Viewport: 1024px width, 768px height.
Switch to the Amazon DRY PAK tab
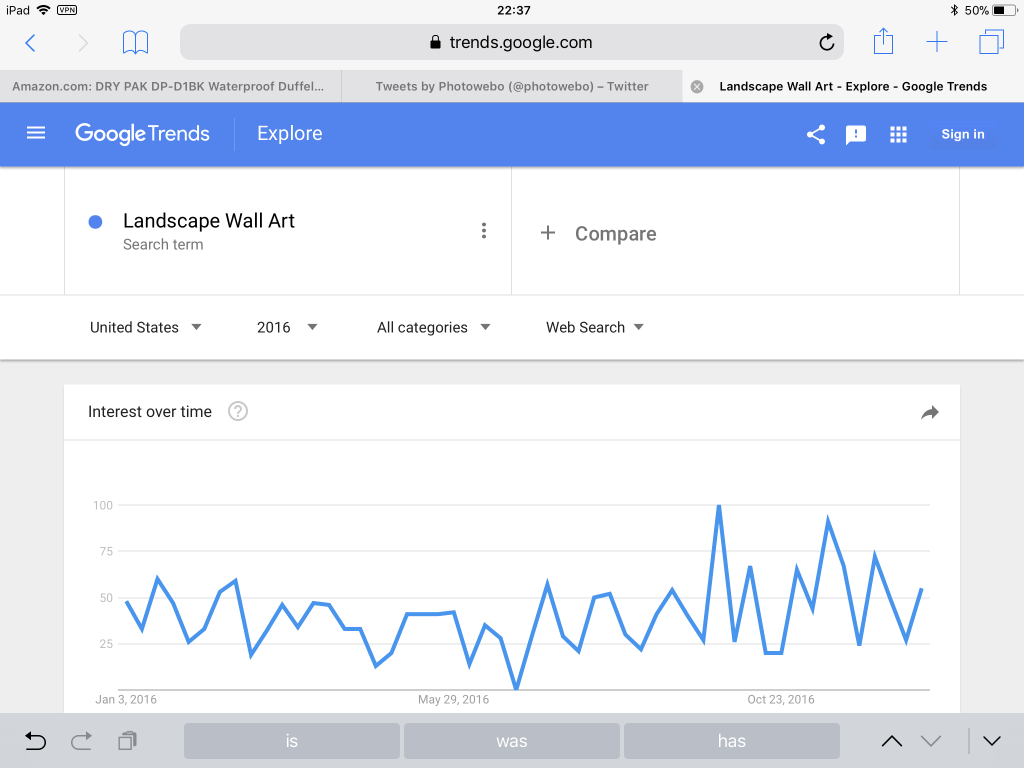tap(169, 86)
